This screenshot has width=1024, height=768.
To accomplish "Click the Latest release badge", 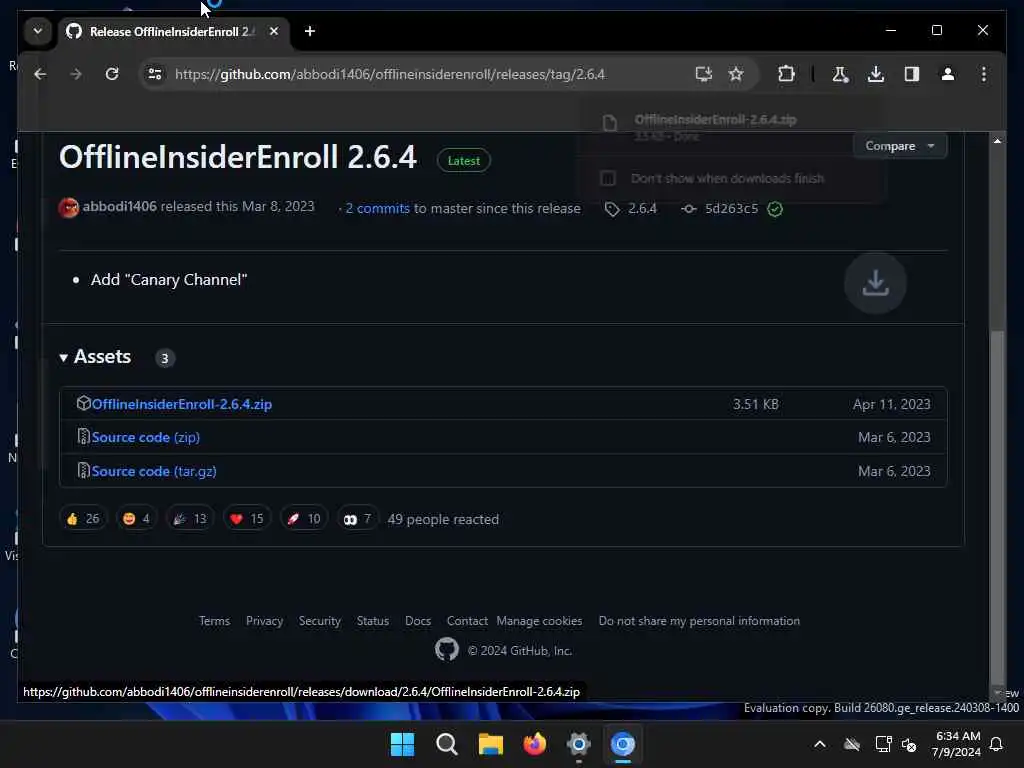I will point(464,161).
